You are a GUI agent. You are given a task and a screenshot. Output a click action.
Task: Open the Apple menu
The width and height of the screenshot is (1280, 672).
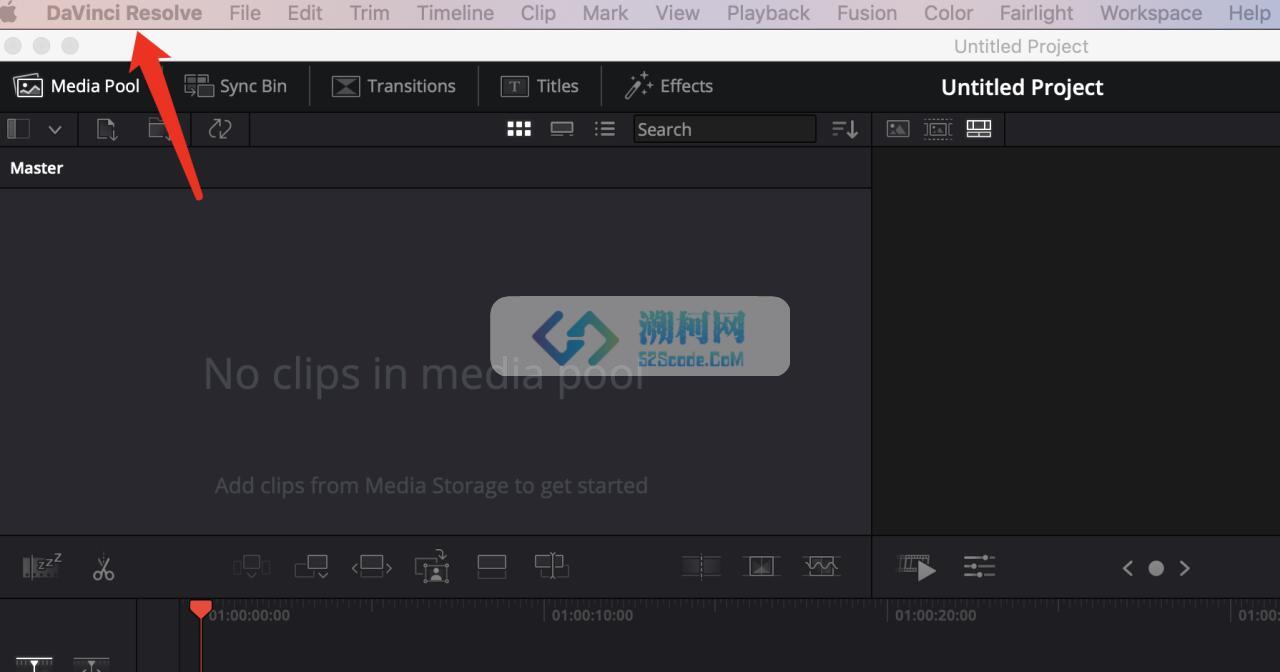click(9, 13)
